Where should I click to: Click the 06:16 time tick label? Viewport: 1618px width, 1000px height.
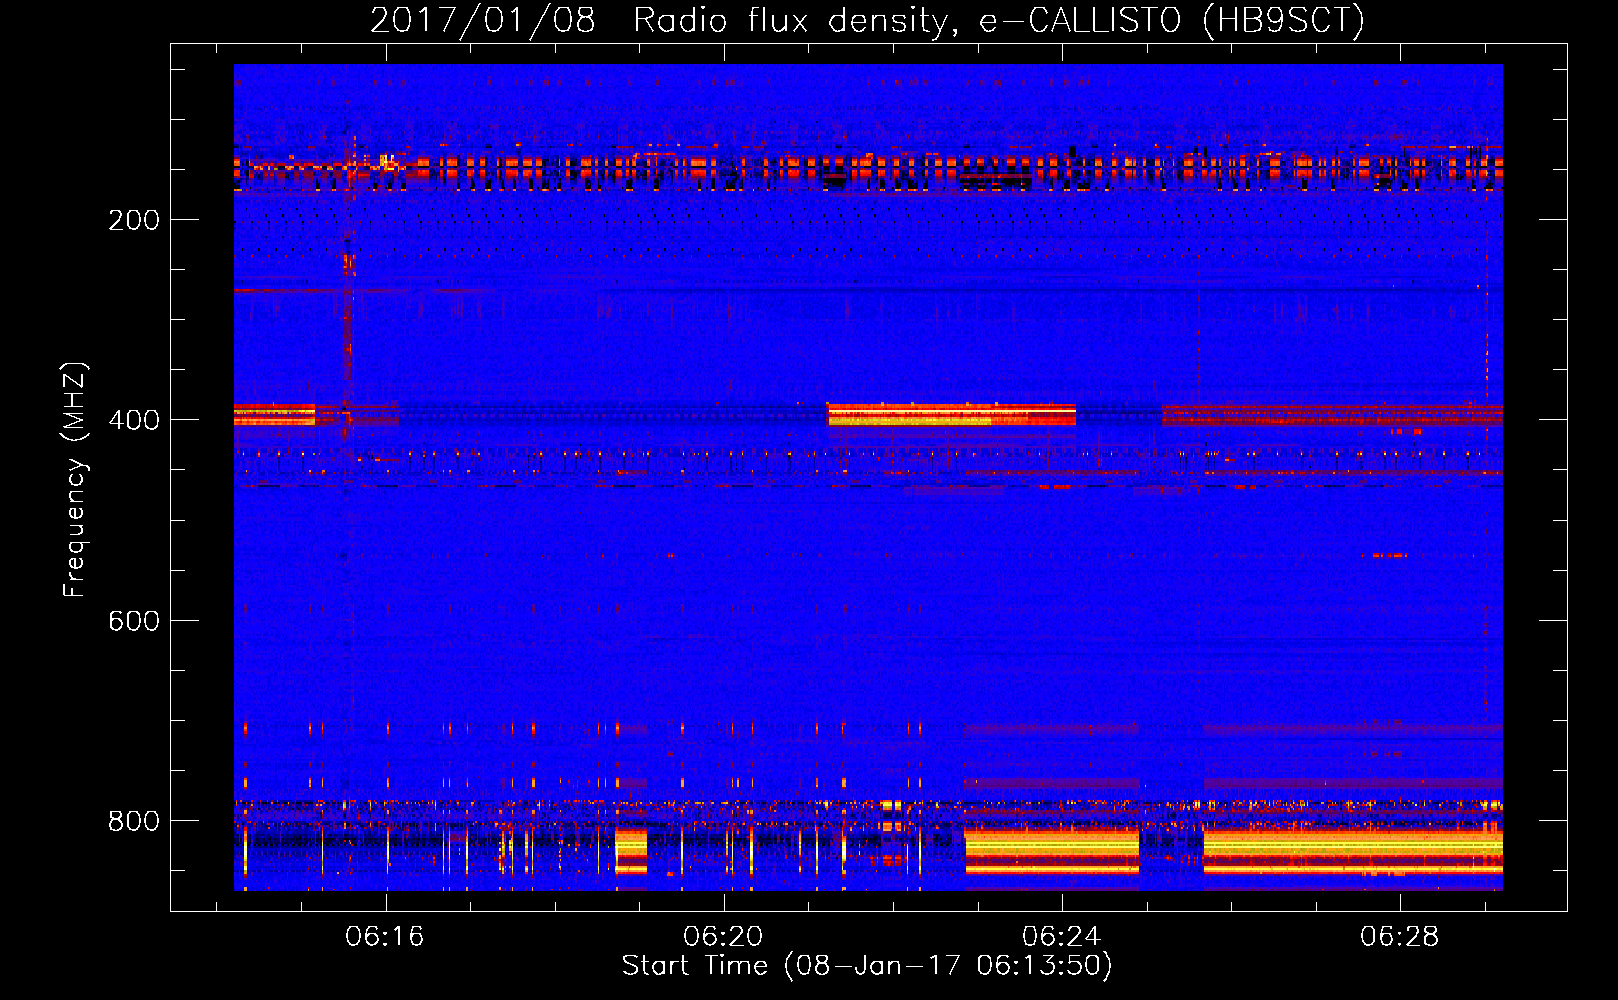click(385, 937)
